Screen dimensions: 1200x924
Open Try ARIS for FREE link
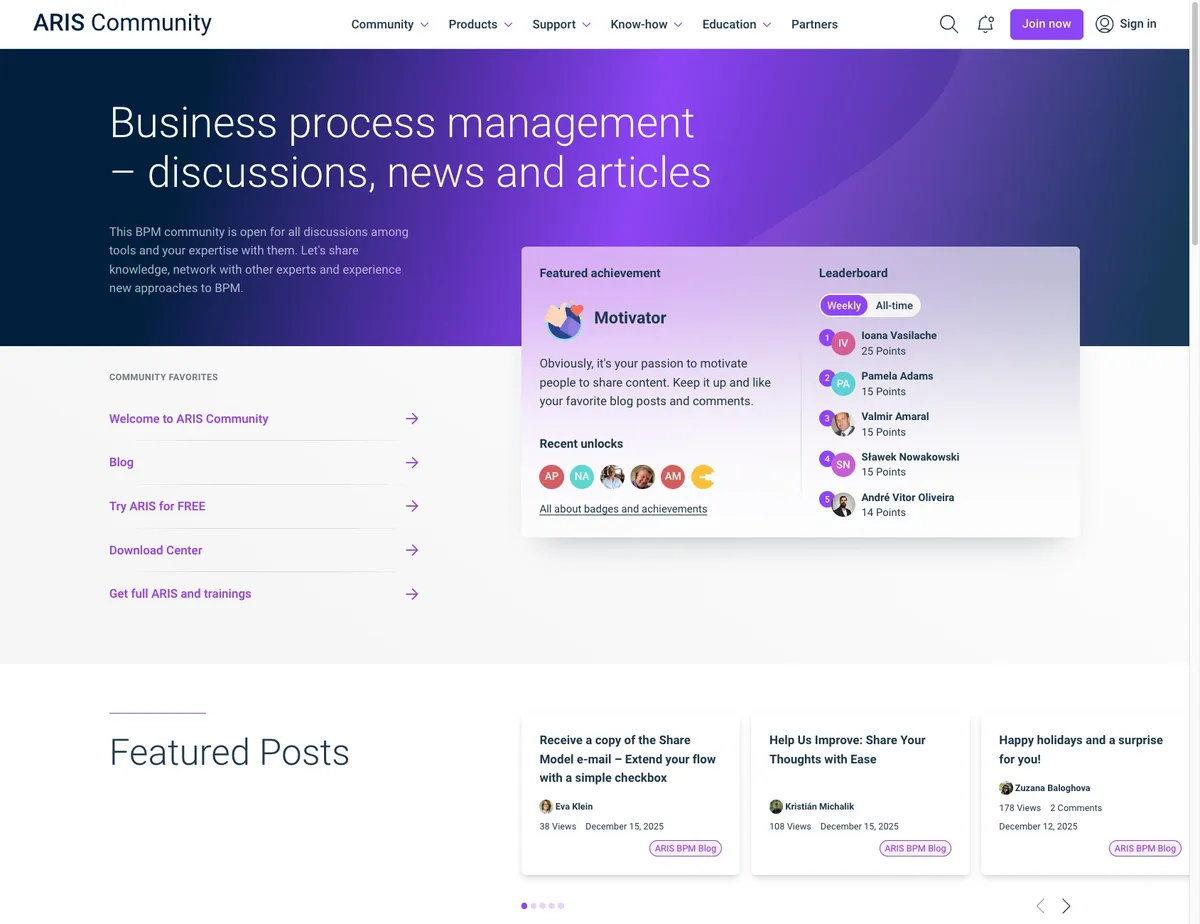coord(157,506)
